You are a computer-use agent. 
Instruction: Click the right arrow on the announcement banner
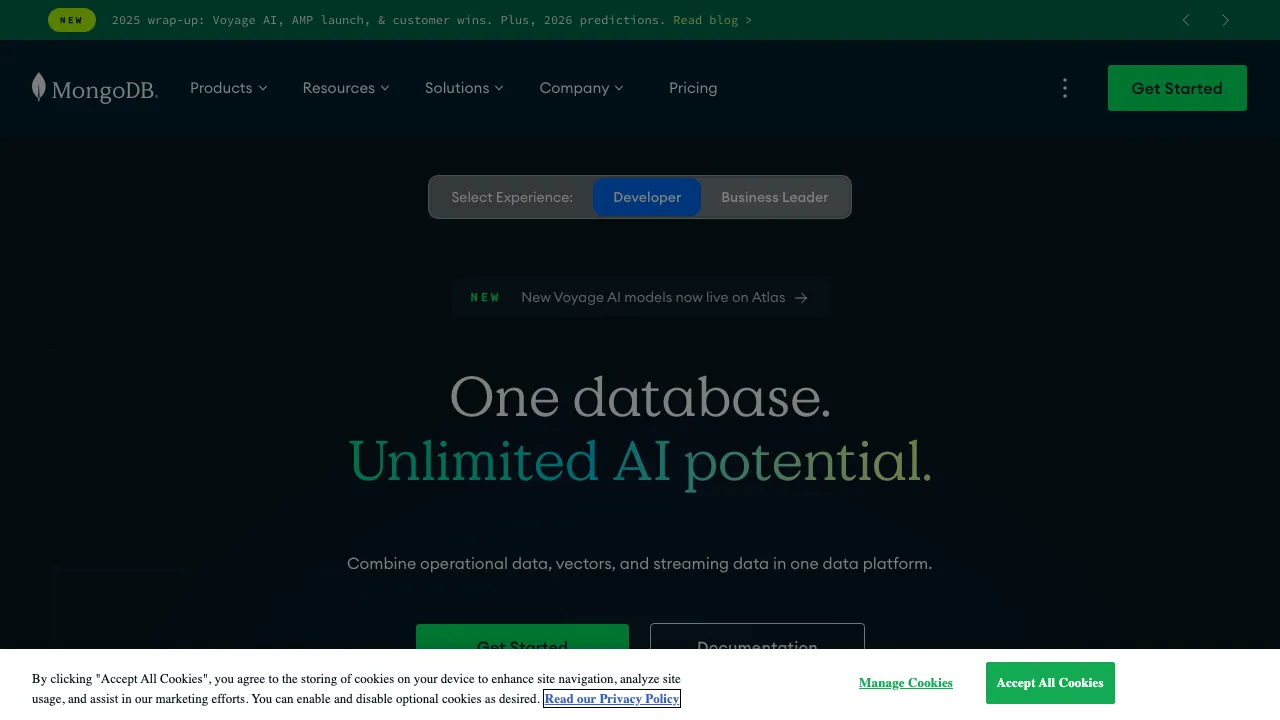click(1225, 20)
